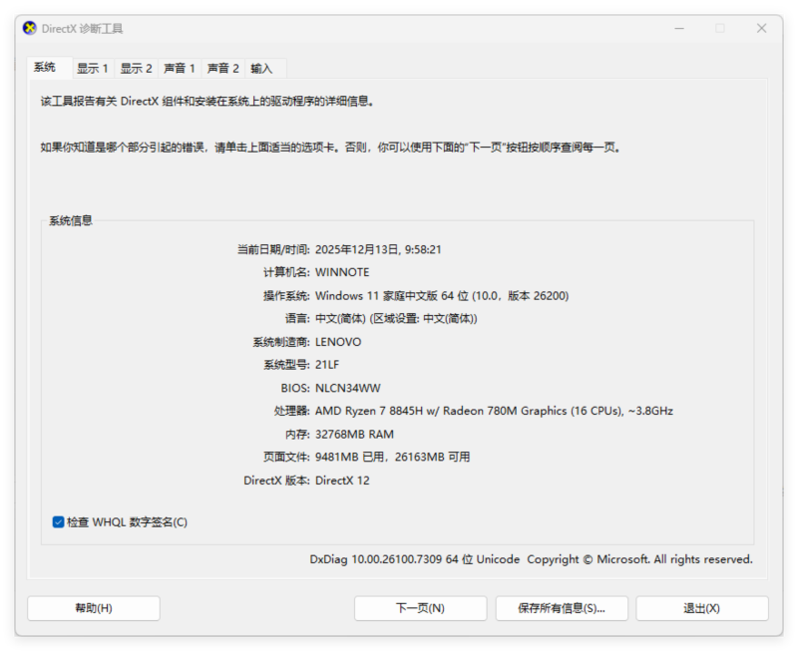The image size is (798, 651).
Task: Click the 32768MB RAM memory value
Action: pyautogui.click(x=354, y=434)
